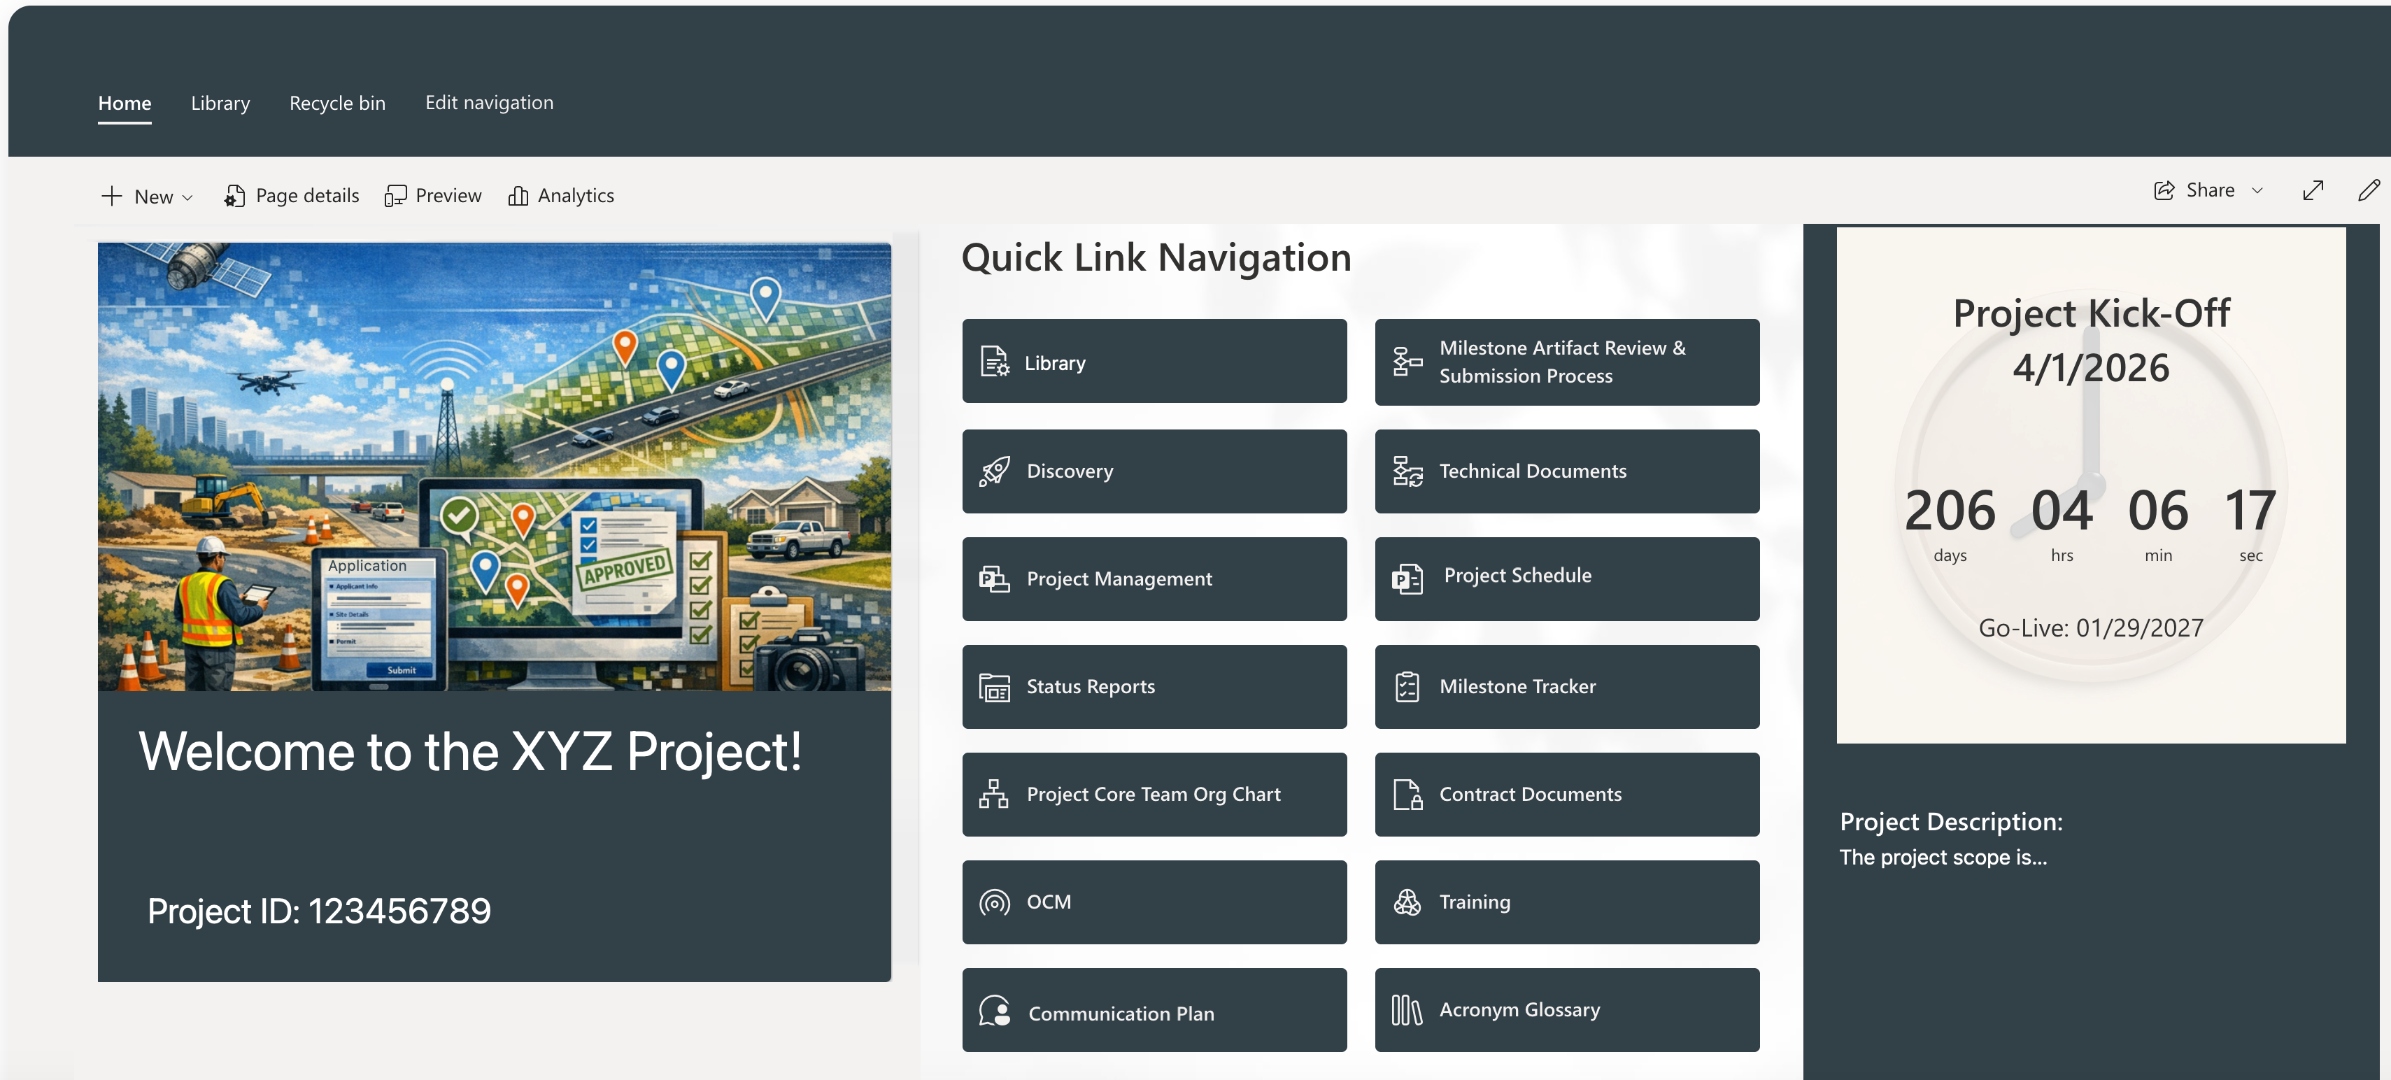The width and height of the screenshot is (2391, 1080).
Task: Open the OCM quick link
Action: coord(1154,902)
